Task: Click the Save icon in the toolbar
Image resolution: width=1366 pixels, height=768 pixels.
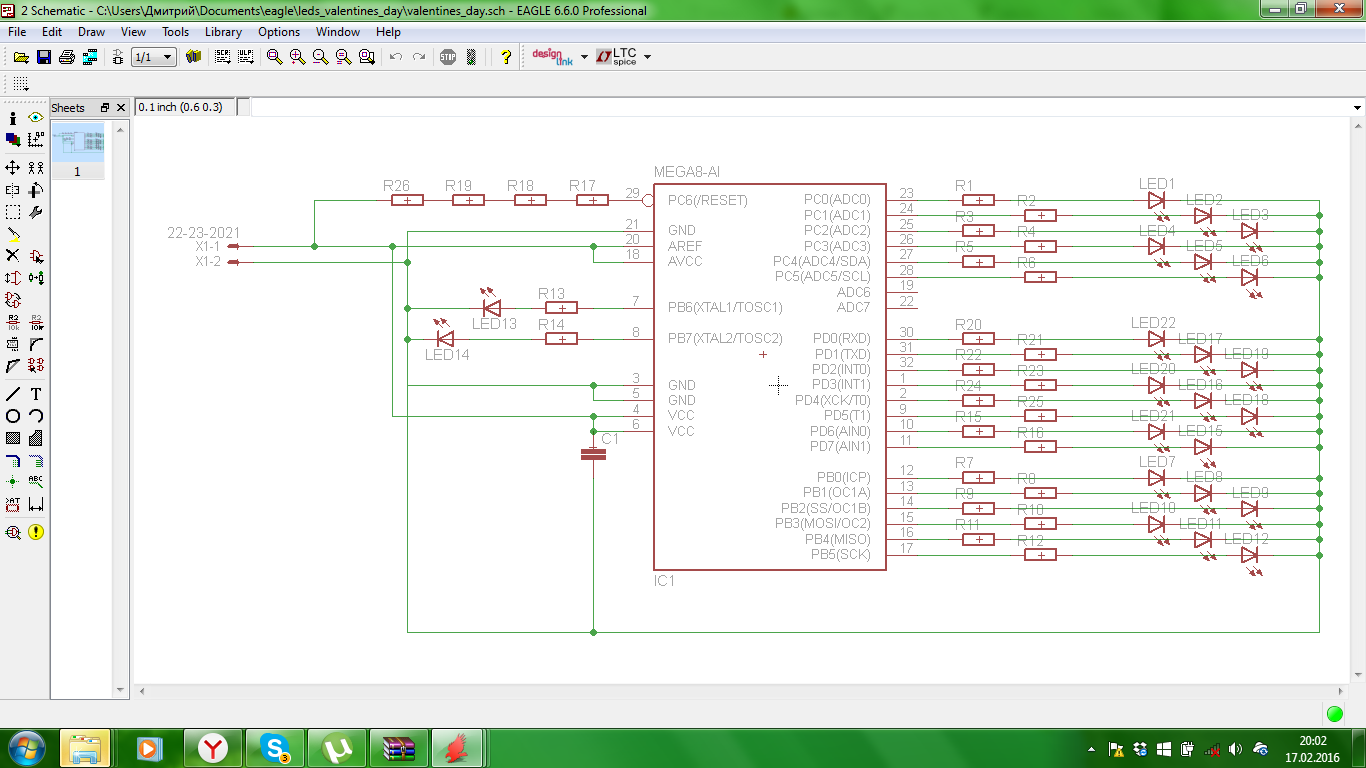Action: coord(44,57)
